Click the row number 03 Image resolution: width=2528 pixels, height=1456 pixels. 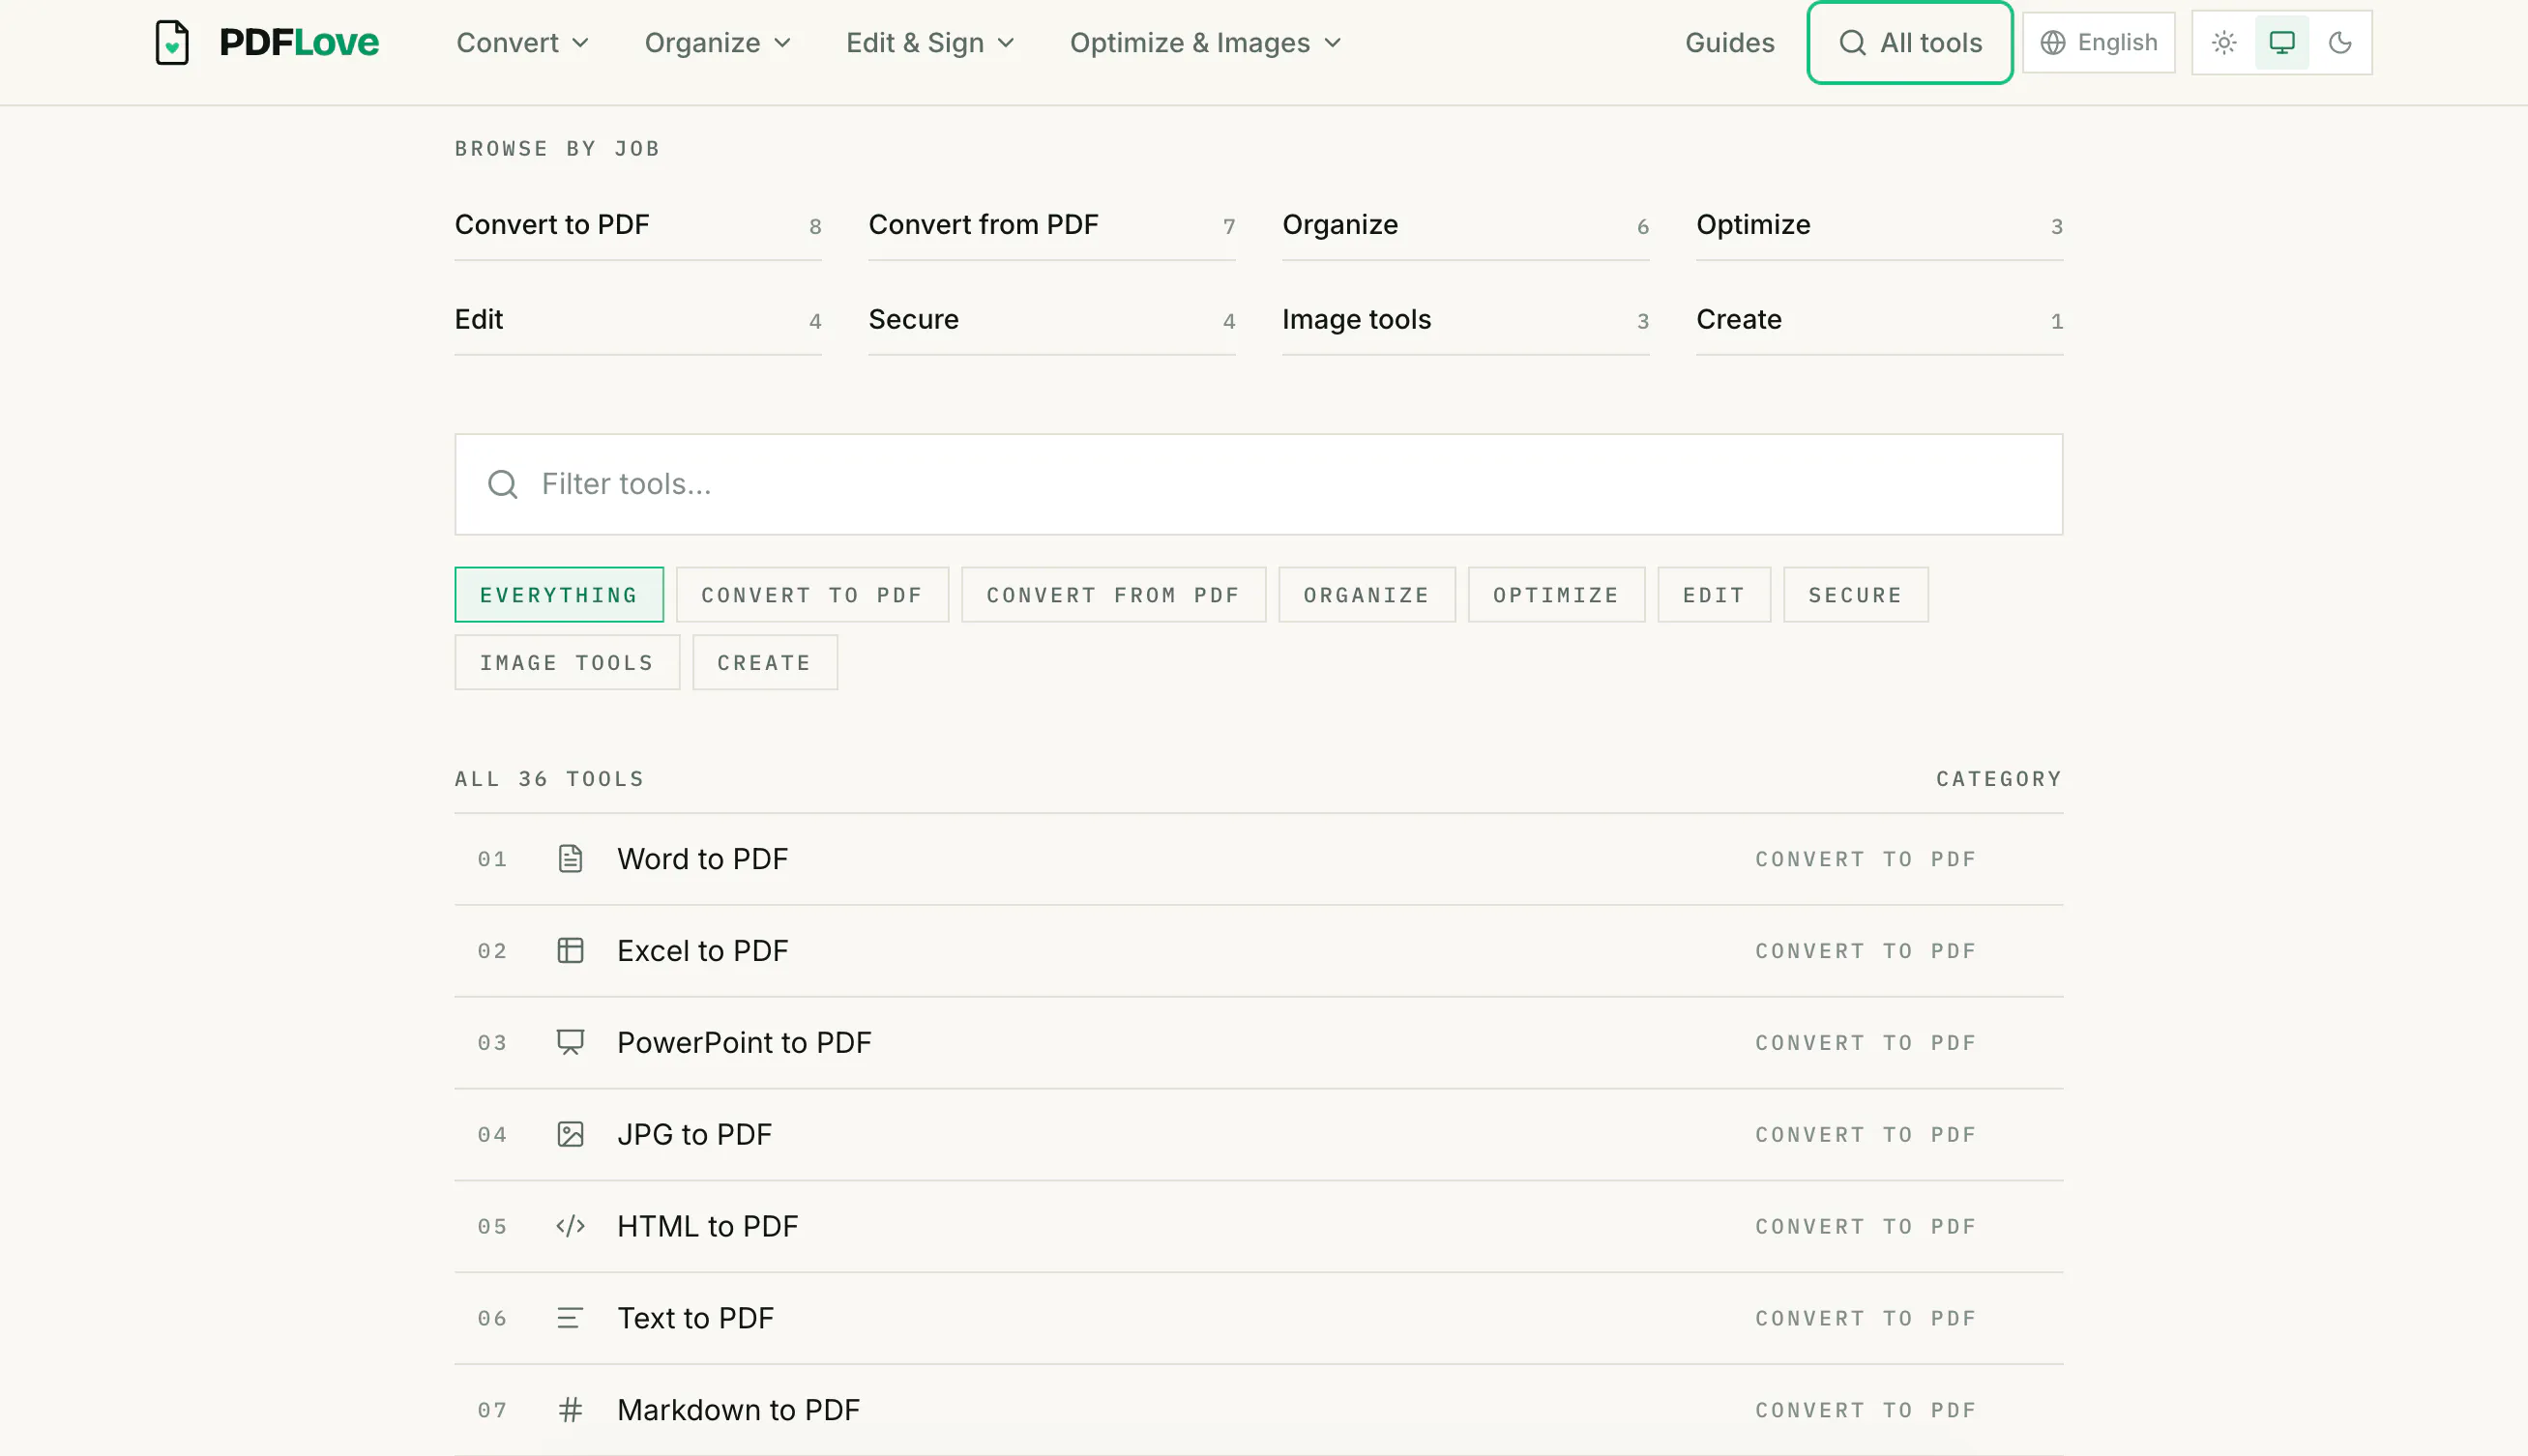[x=492, y=1043]
